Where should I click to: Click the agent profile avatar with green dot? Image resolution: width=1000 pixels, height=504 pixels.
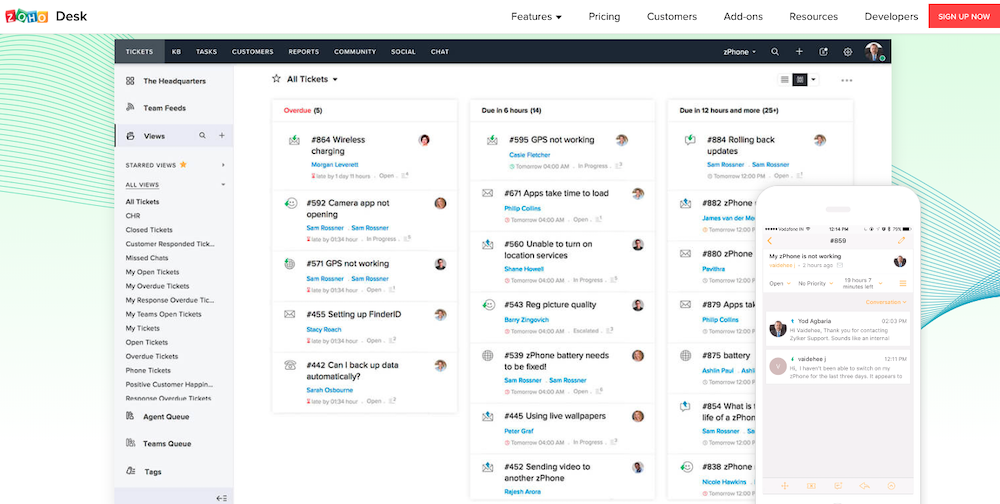point(874,52)
